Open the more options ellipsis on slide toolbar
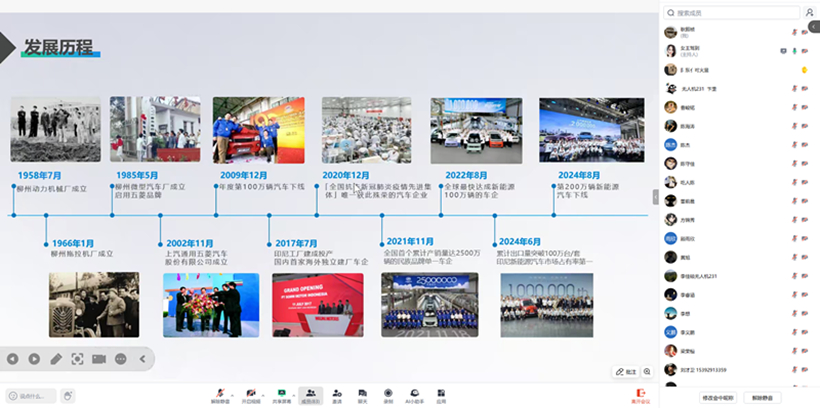 coord(121,359)
